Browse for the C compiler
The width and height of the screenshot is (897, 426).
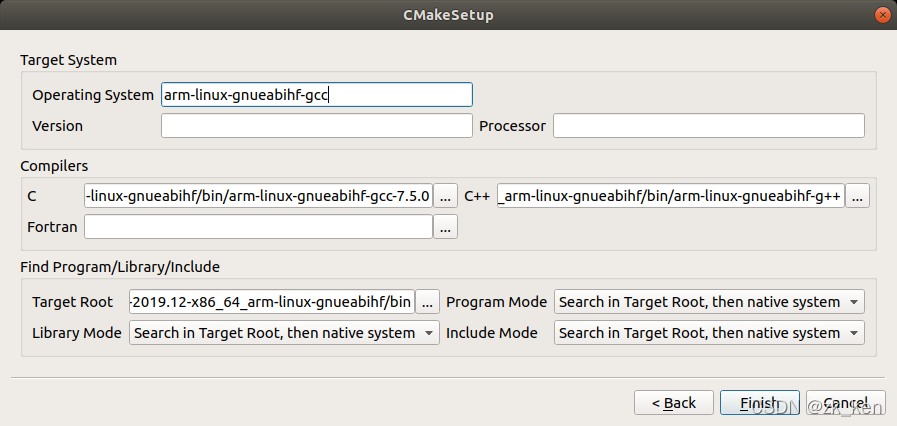(446, 197)
